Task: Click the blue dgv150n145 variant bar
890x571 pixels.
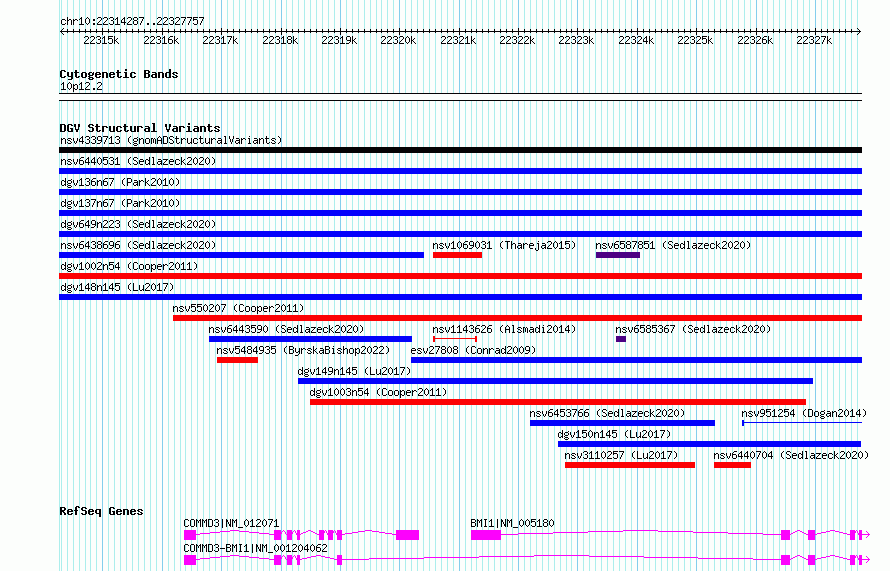Action: pos(710,444)
